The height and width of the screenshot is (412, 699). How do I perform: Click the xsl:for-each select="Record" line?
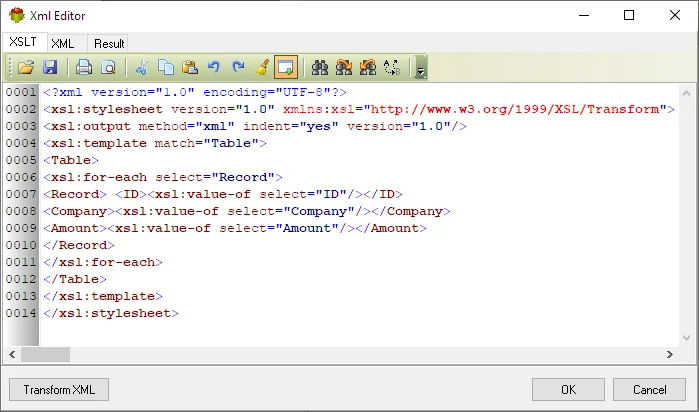point(163,177)
